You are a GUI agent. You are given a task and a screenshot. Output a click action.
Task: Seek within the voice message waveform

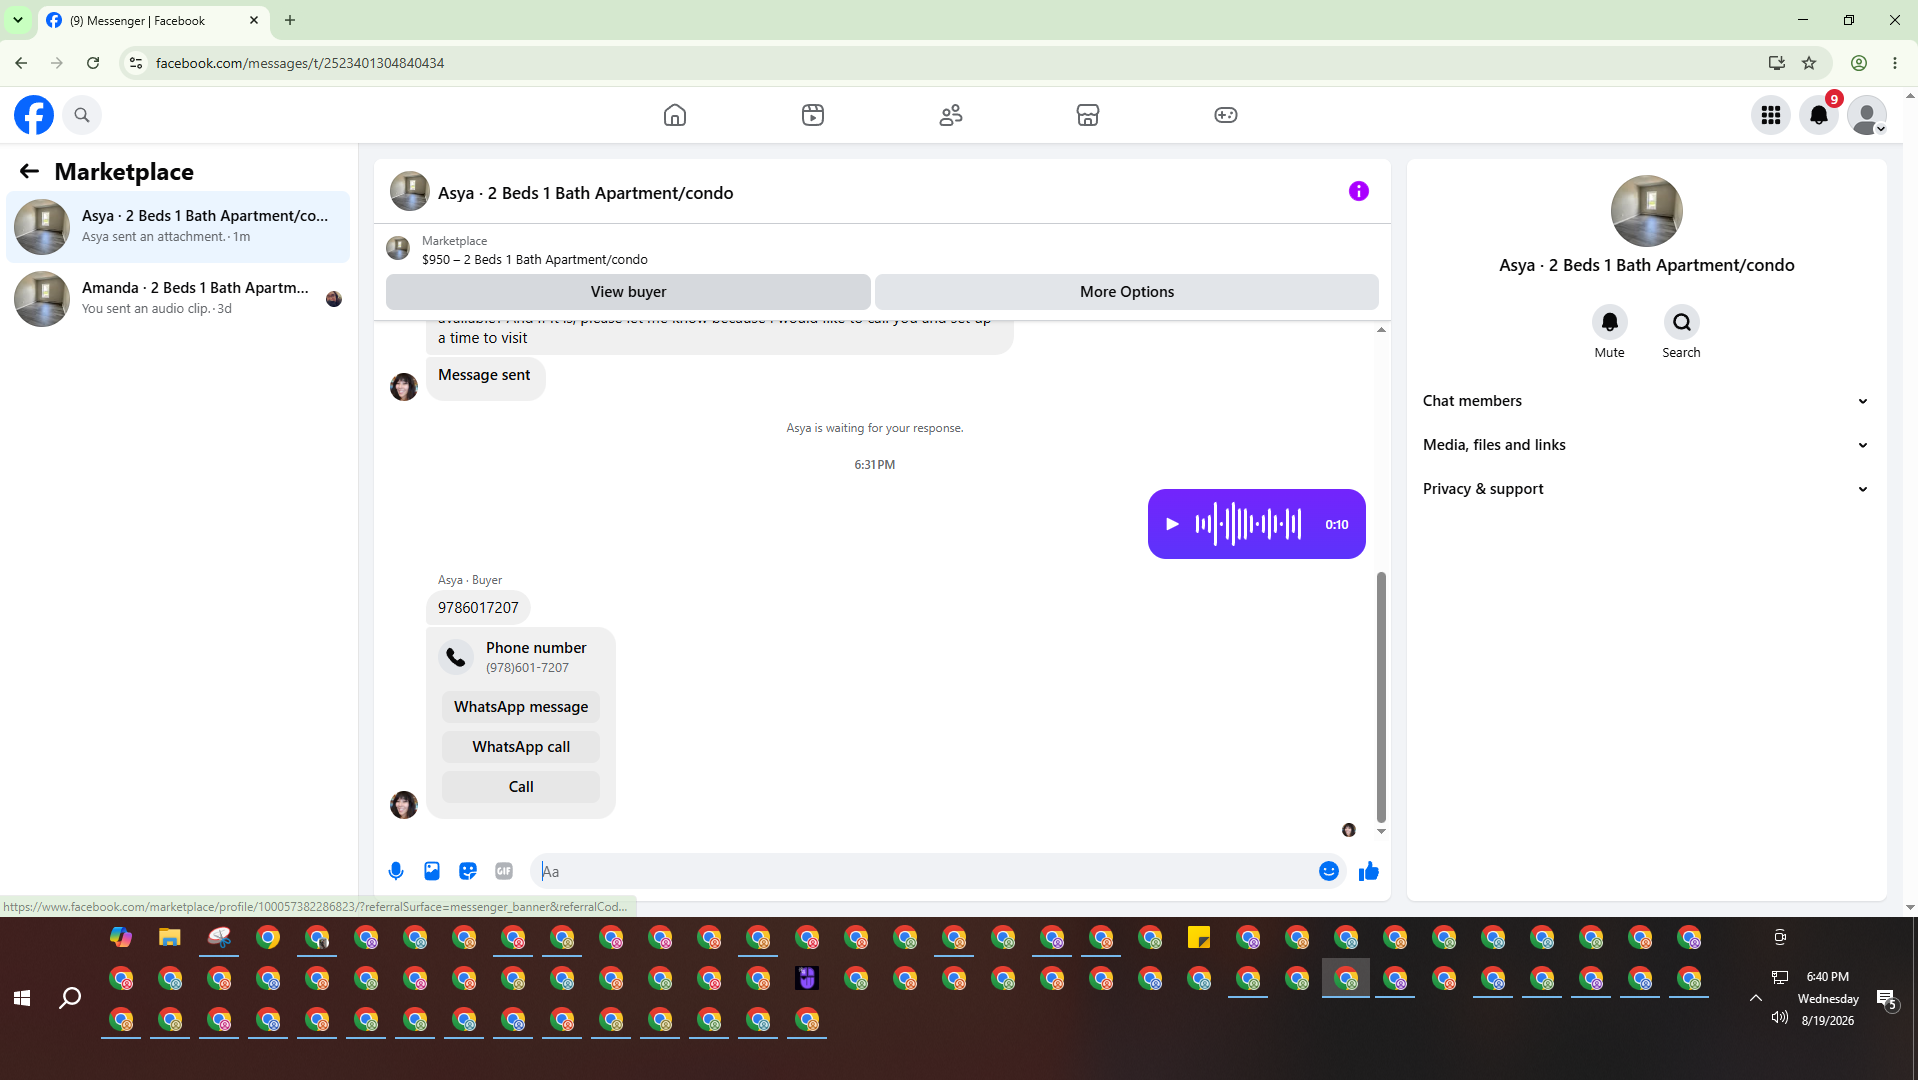point(1248,524)
